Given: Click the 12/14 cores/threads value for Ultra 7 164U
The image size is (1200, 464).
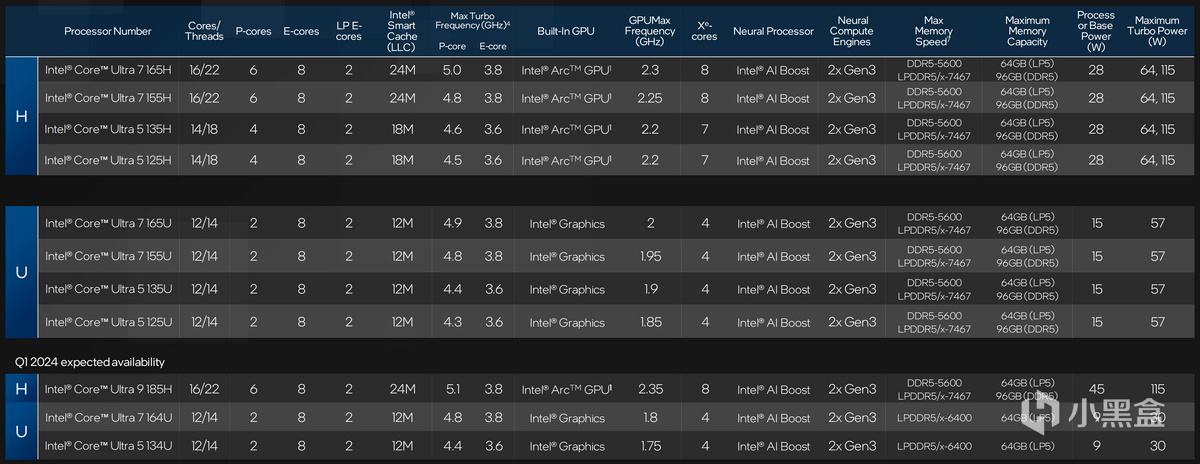Looking at the screenshot, I should point(205,418).
